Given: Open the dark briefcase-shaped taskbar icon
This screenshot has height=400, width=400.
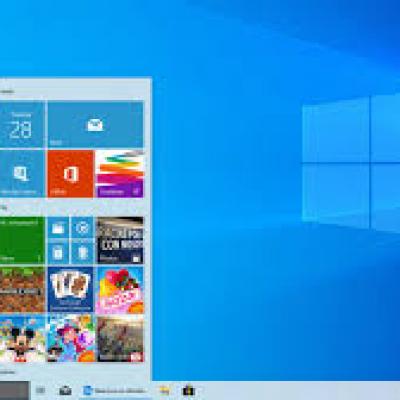Looking at the screenshot, I should [x=65, y=390].
